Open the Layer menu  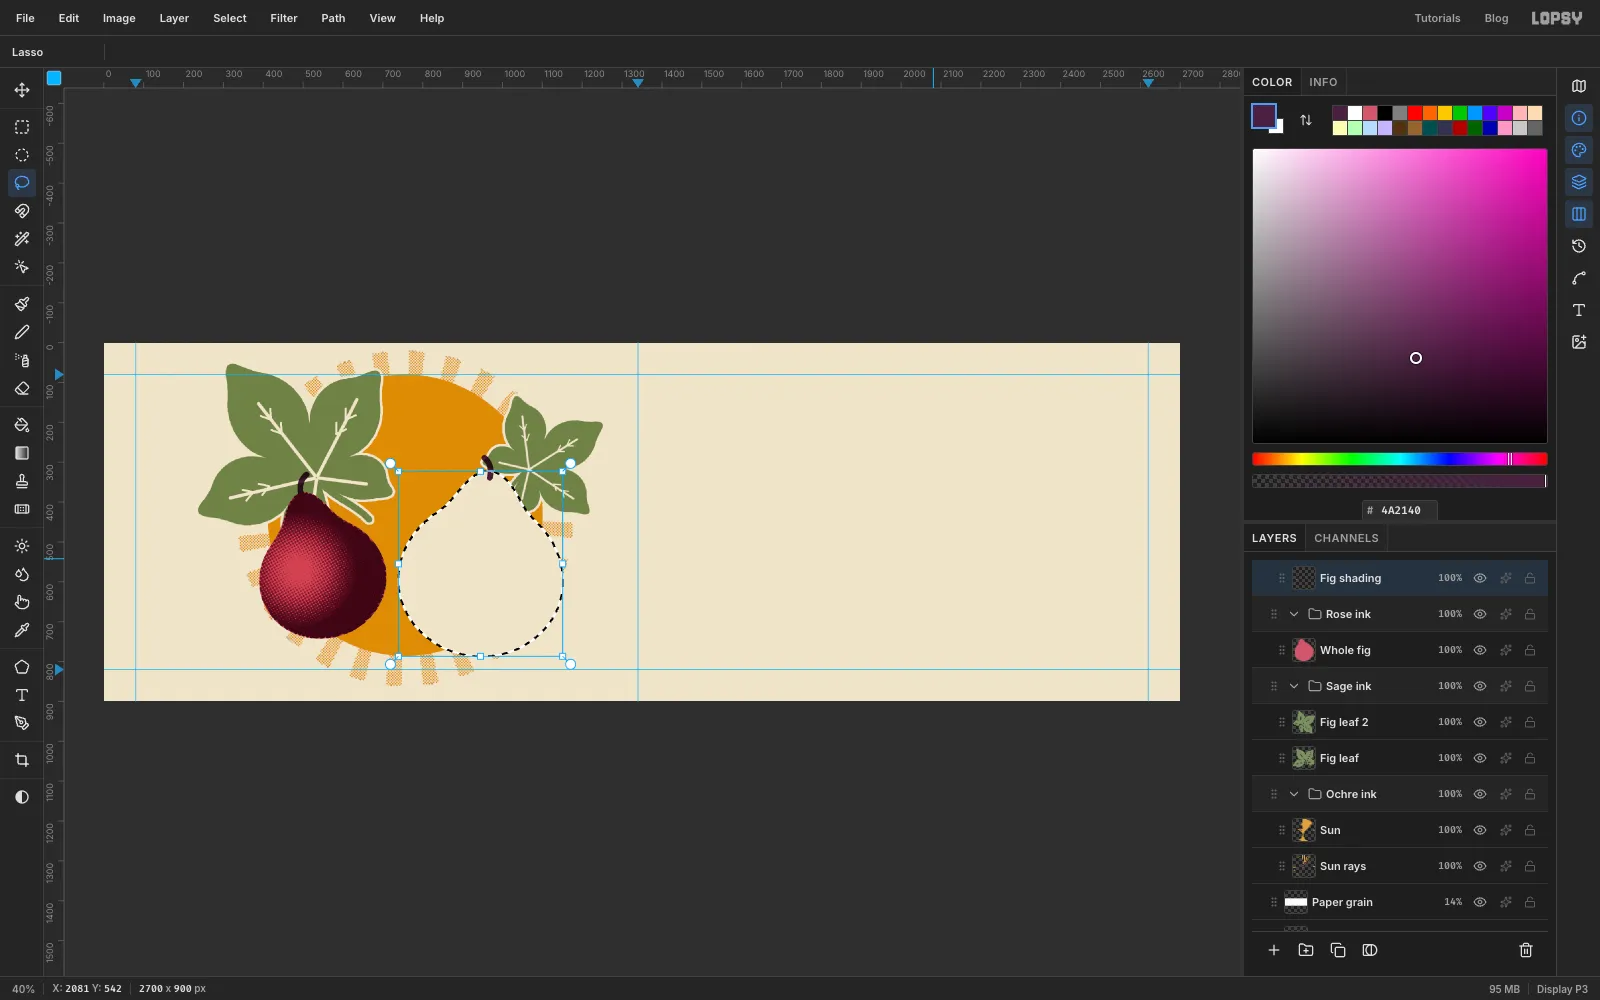click(174, 18)
